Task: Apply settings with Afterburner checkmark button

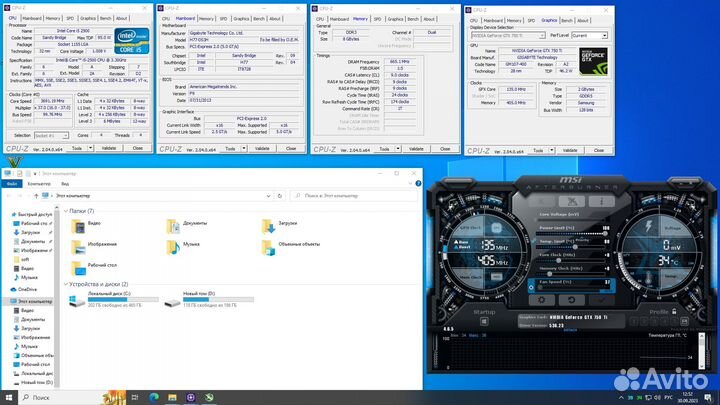Action: click(602, 300)
